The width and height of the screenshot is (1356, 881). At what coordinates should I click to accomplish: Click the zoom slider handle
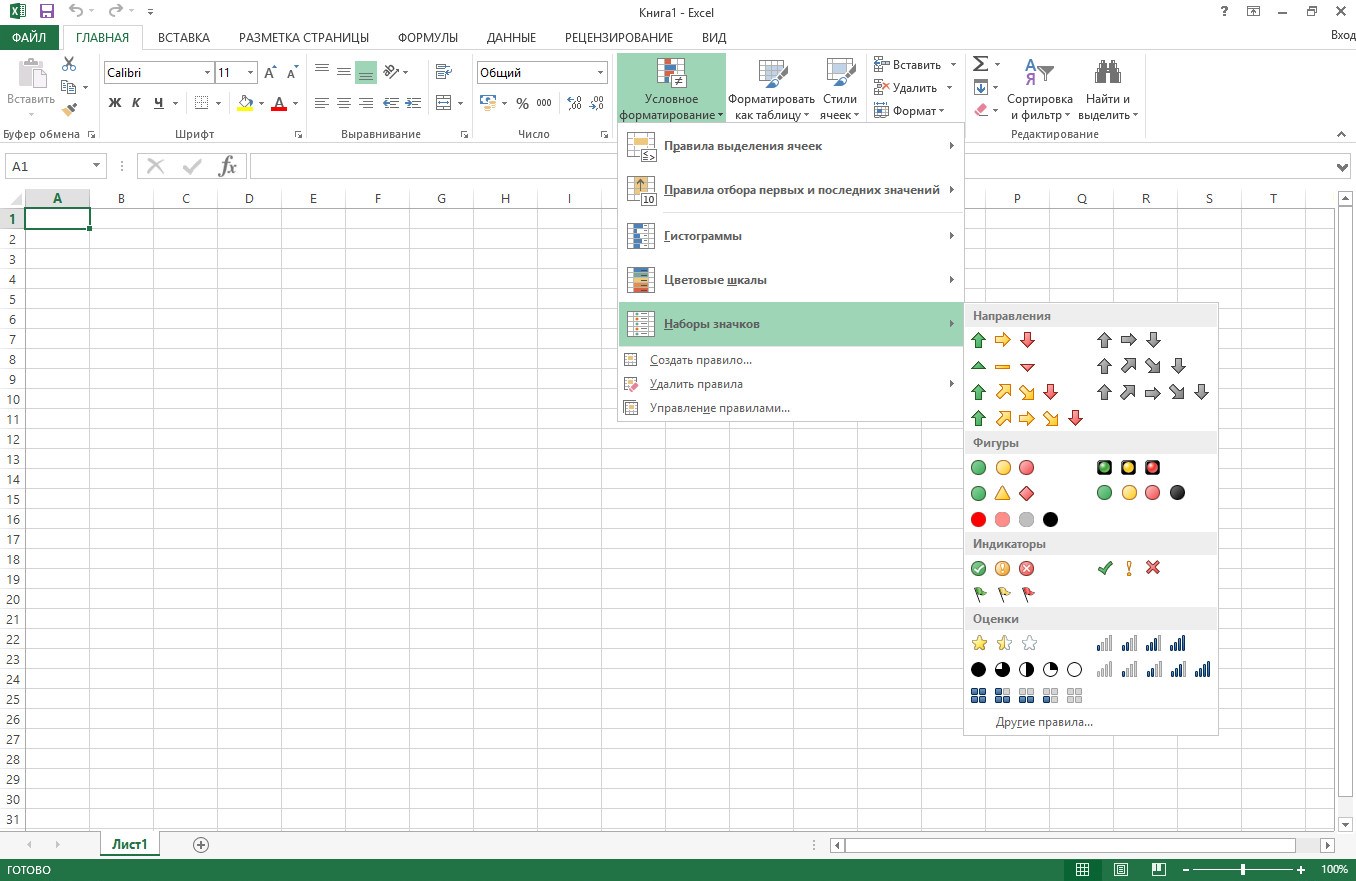(x=1243, y=870)
